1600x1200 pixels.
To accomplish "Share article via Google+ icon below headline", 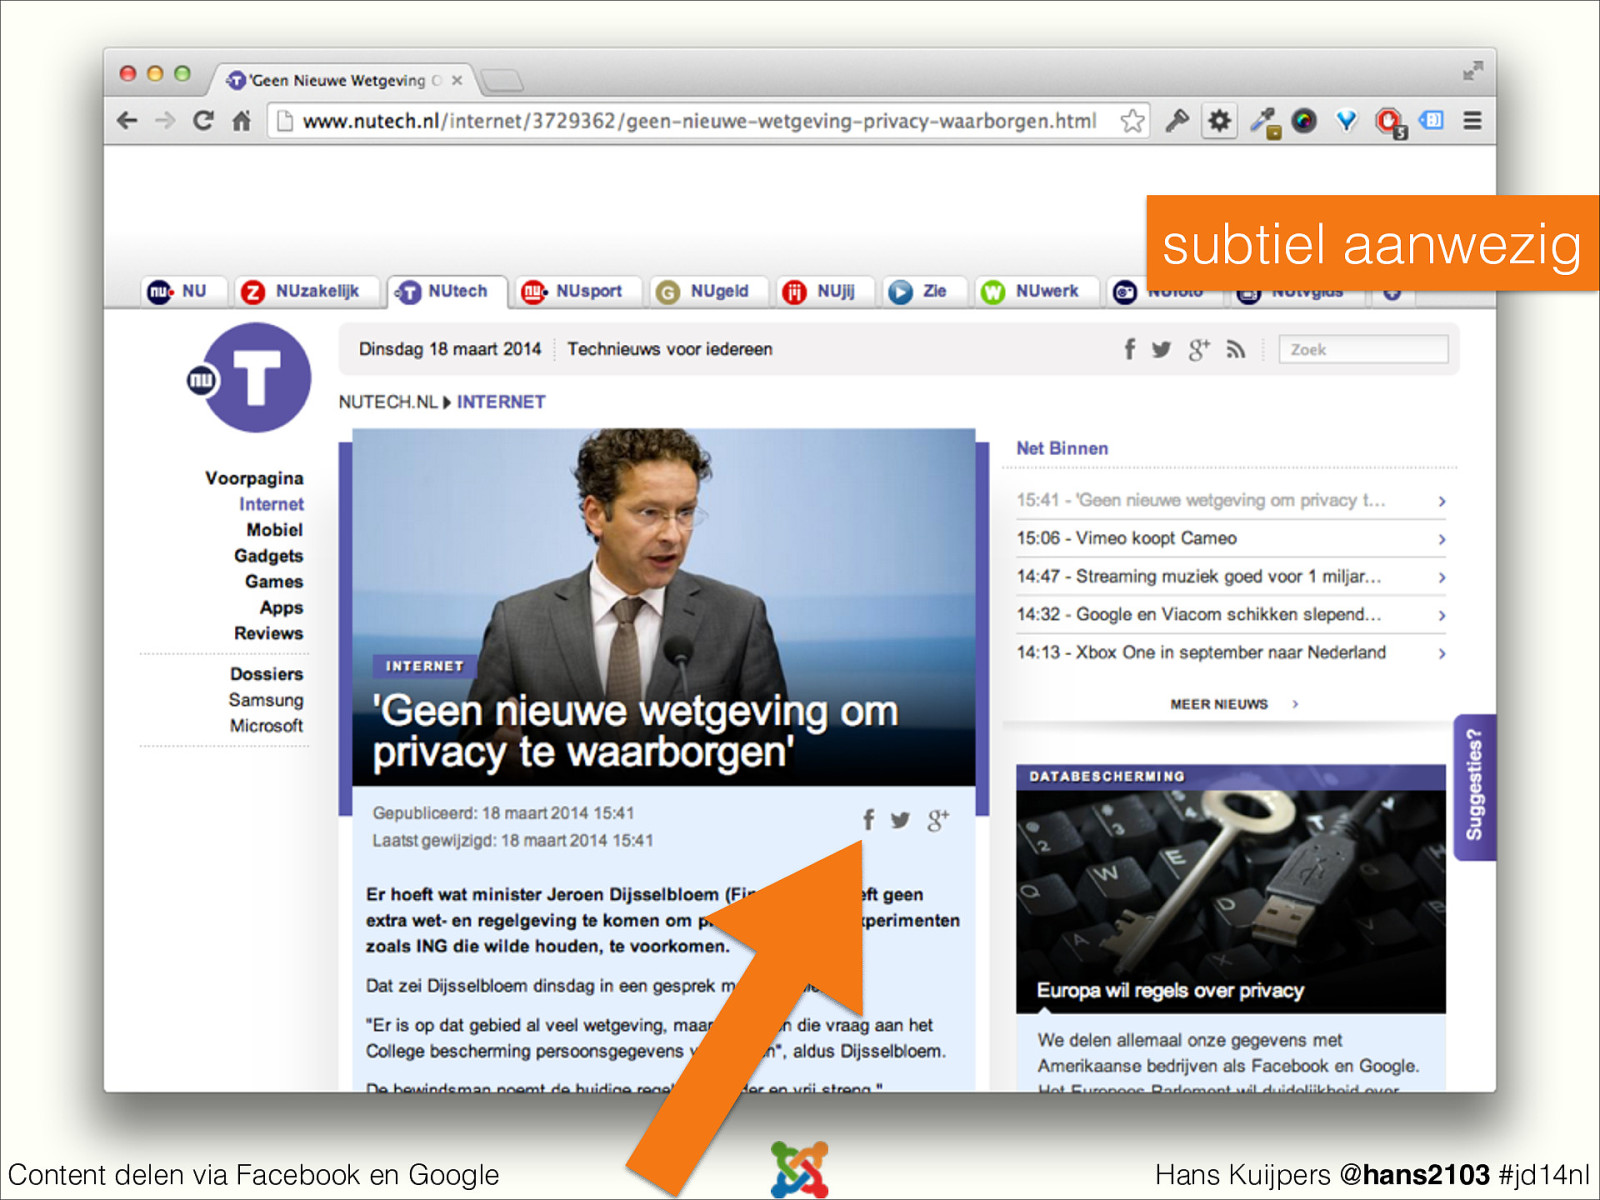I will pos(937,820).
